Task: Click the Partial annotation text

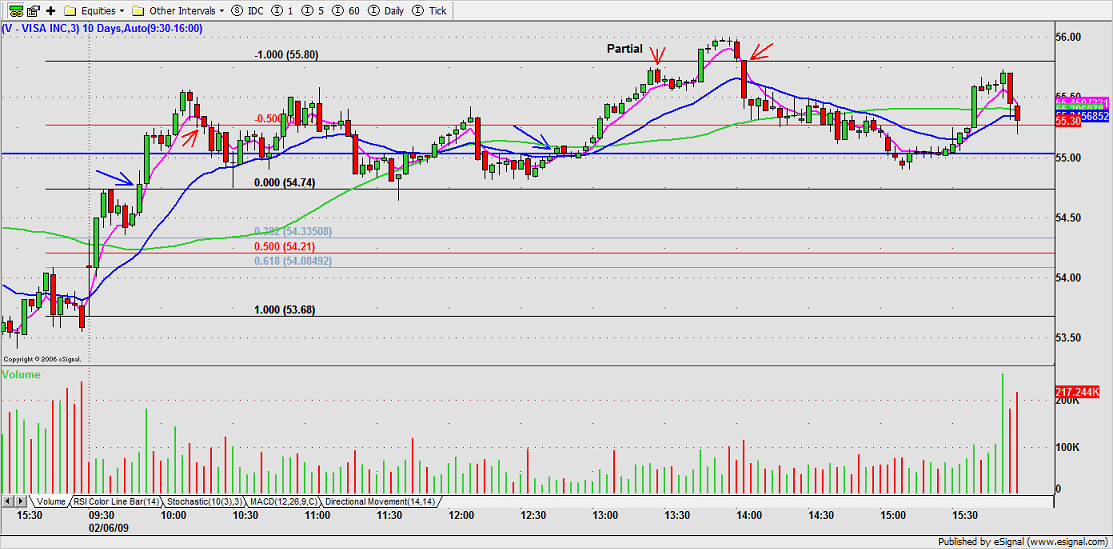Action: click(x=625, y=49)
